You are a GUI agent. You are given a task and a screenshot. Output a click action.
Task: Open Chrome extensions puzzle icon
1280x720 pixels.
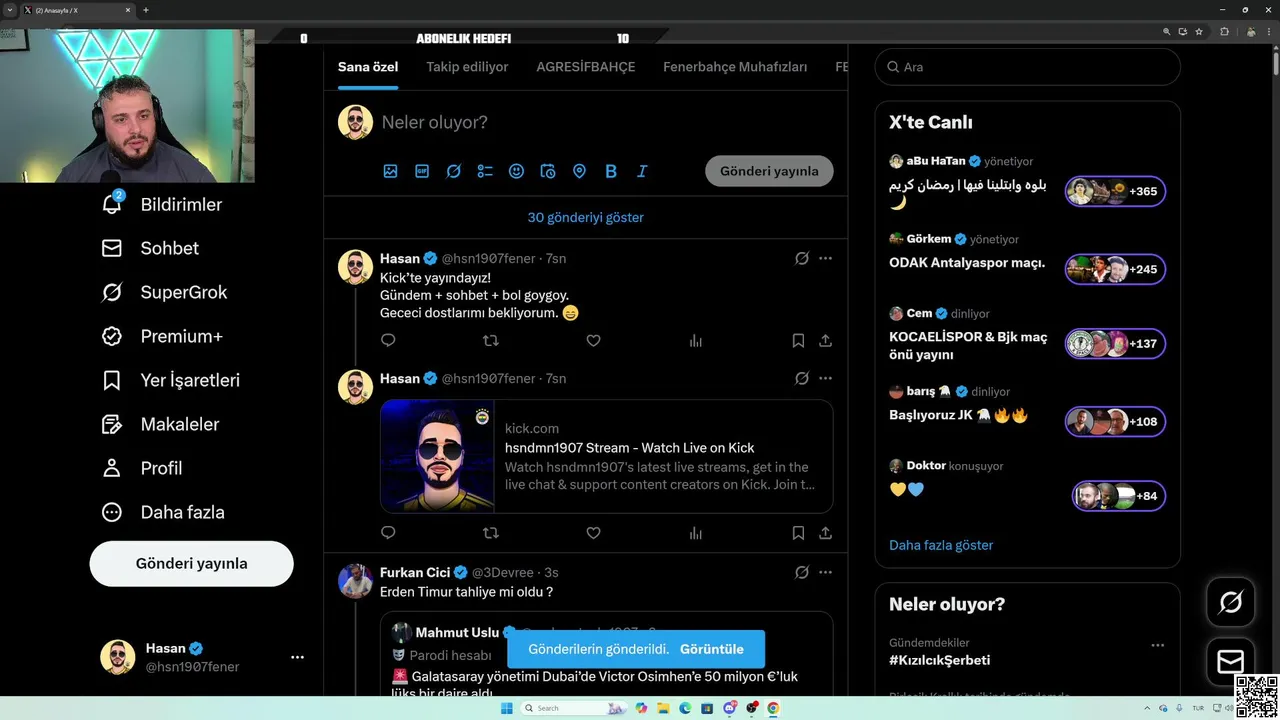tap(1224, 31)
